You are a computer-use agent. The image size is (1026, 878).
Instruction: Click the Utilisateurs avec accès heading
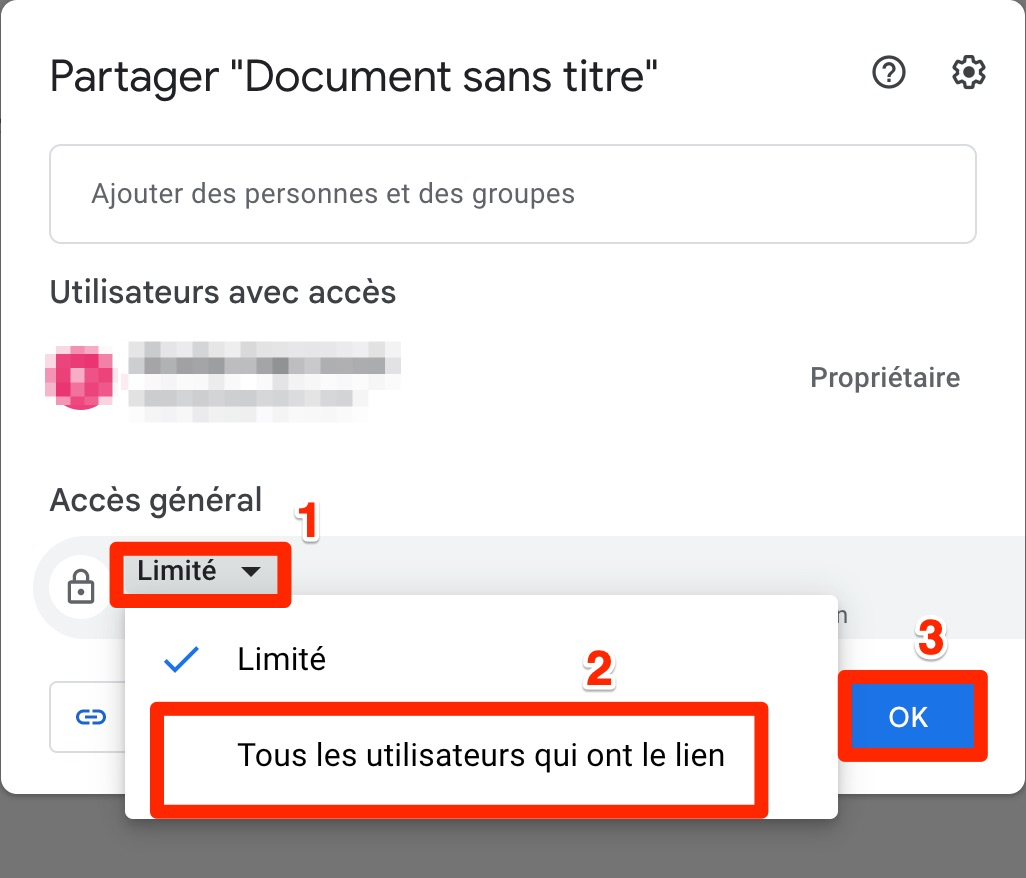[223, 292]
